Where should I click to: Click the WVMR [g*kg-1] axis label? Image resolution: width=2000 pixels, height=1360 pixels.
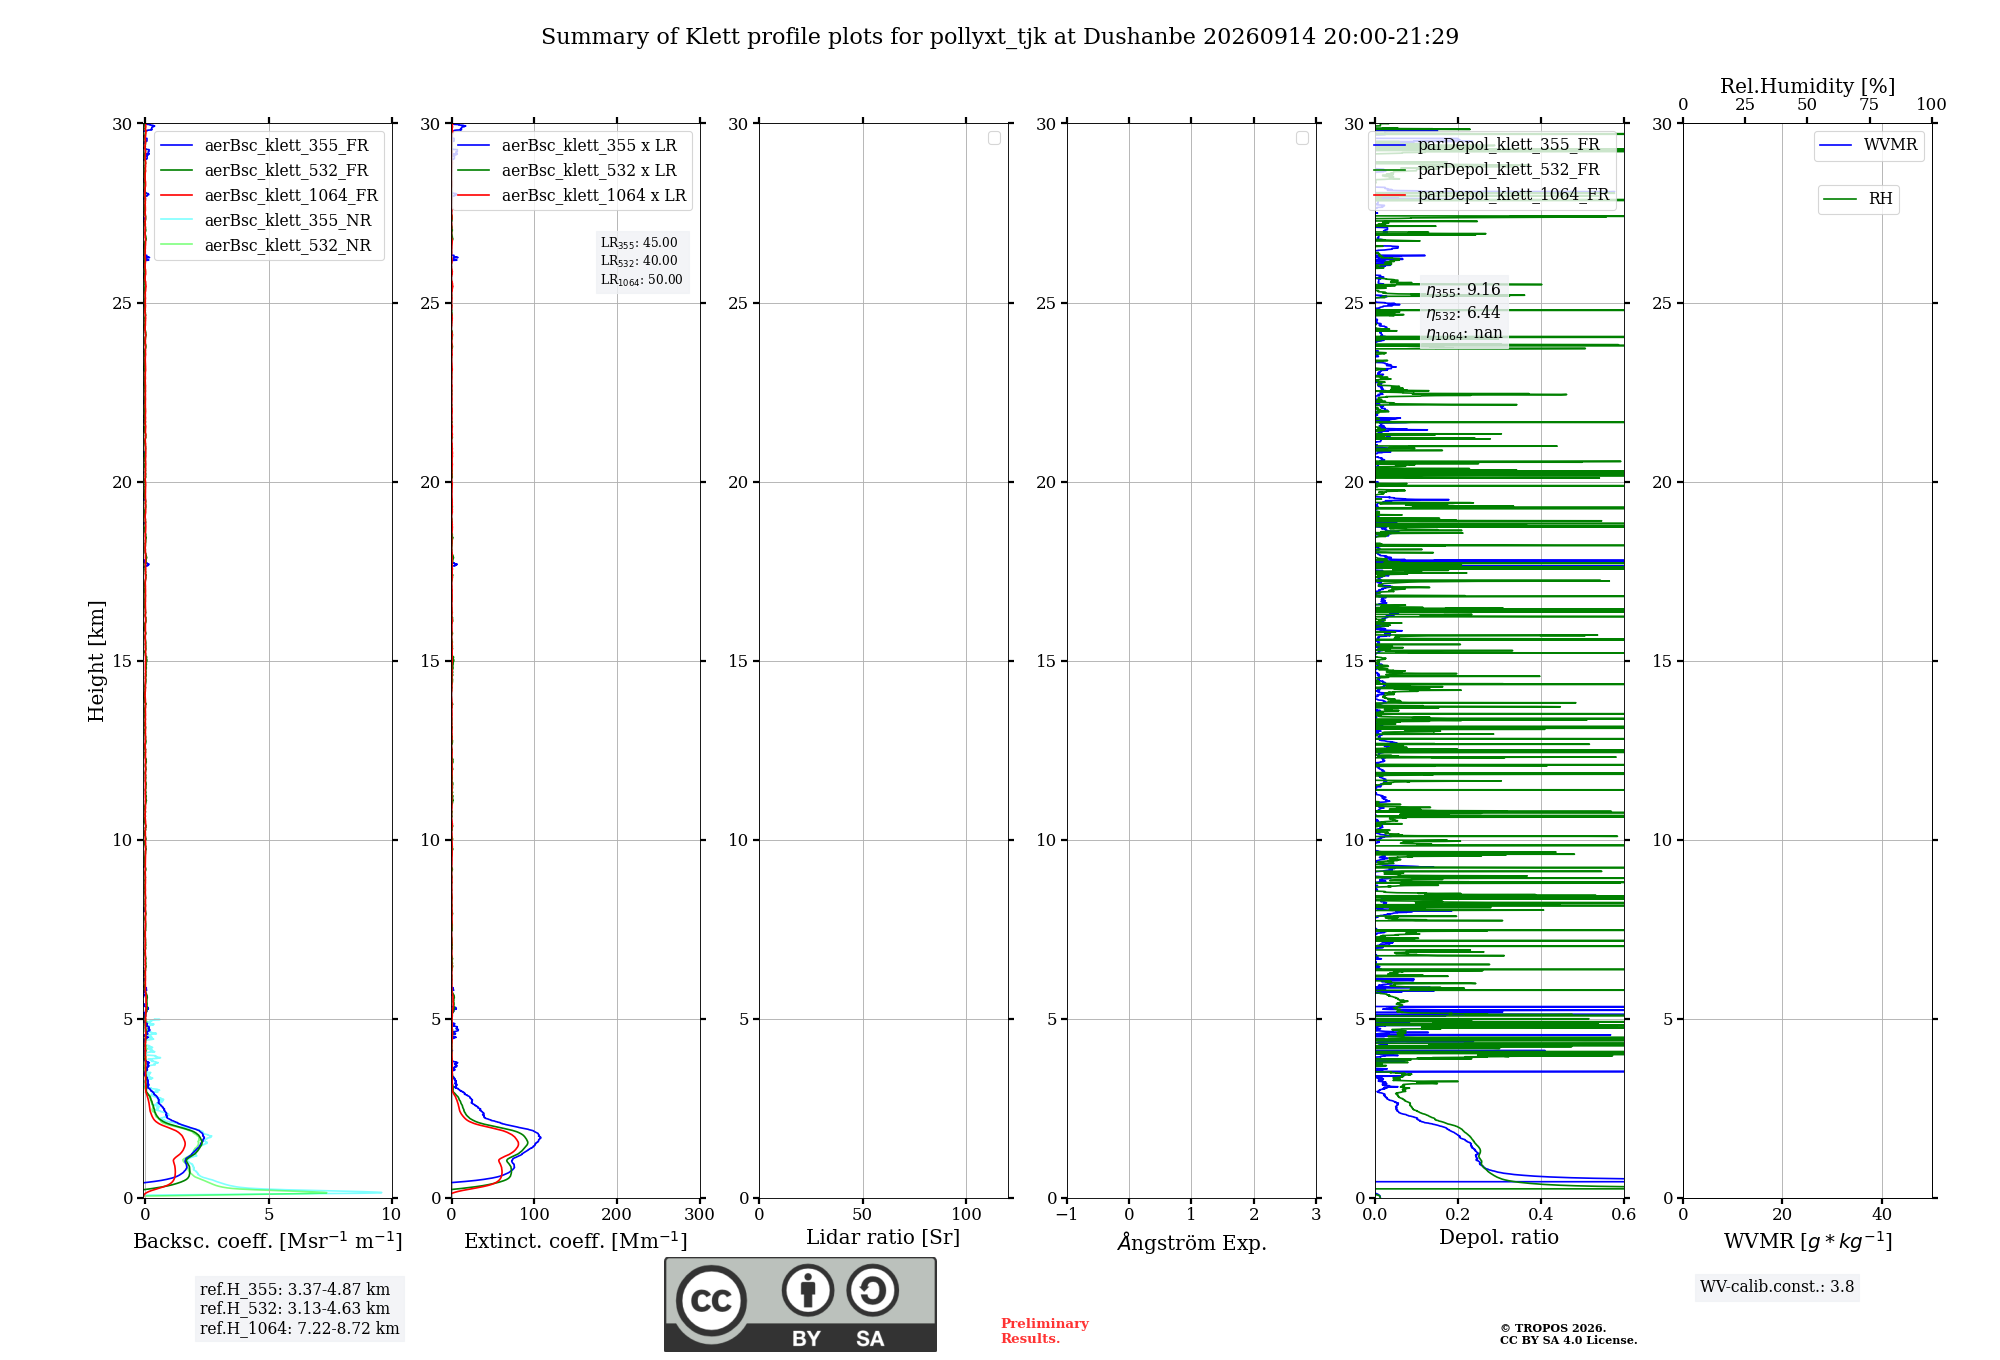click(1808, 1241)
